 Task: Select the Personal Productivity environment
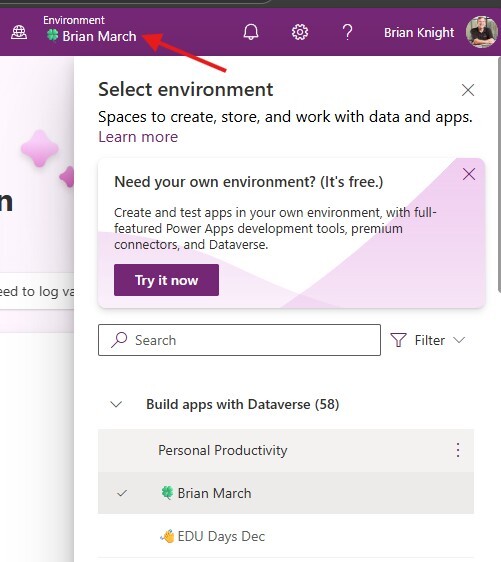pos(286,450)
